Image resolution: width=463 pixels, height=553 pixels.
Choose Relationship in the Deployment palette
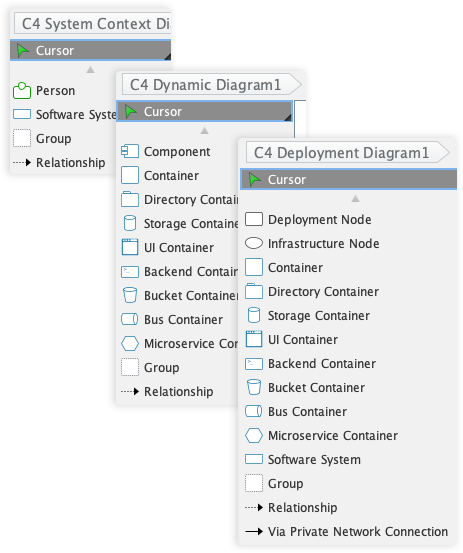pyautogui.click(x=291, y=507)
